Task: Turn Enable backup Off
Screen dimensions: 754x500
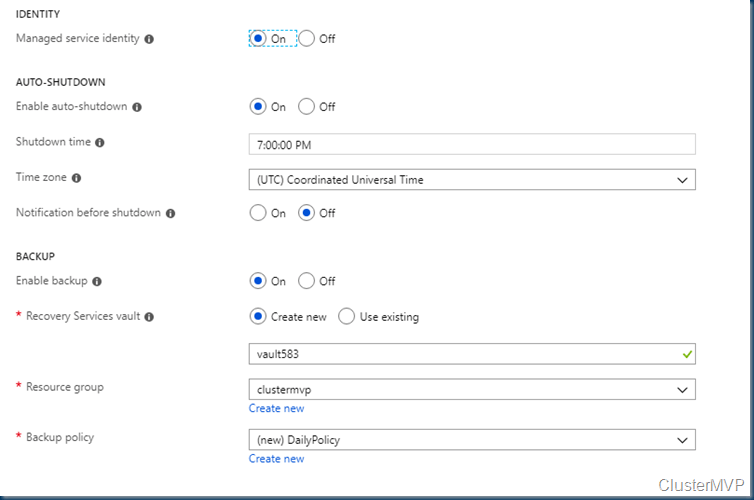Action: (307, 281)
